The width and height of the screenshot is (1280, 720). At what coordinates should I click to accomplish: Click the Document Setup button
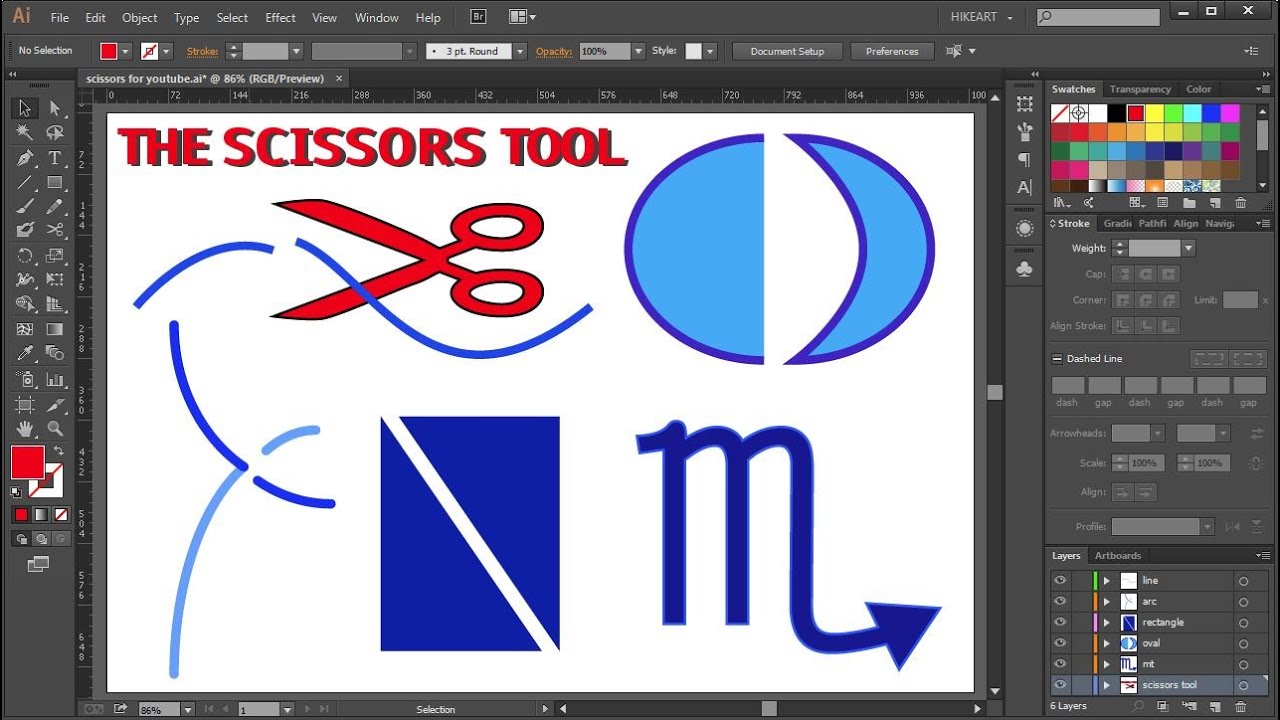point(787,51)
